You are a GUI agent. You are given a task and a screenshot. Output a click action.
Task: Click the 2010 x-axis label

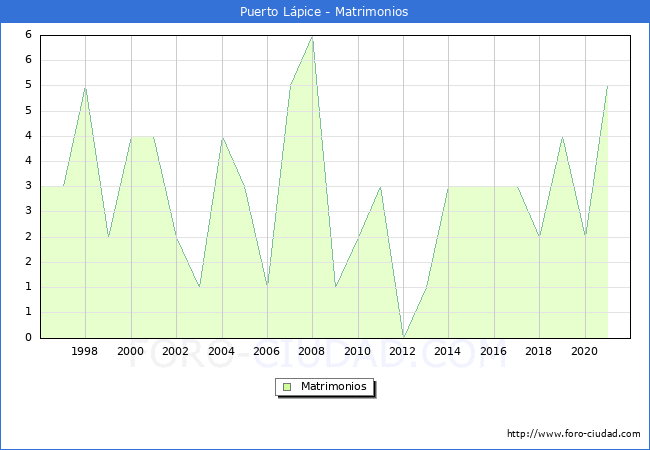pos(357,351)
